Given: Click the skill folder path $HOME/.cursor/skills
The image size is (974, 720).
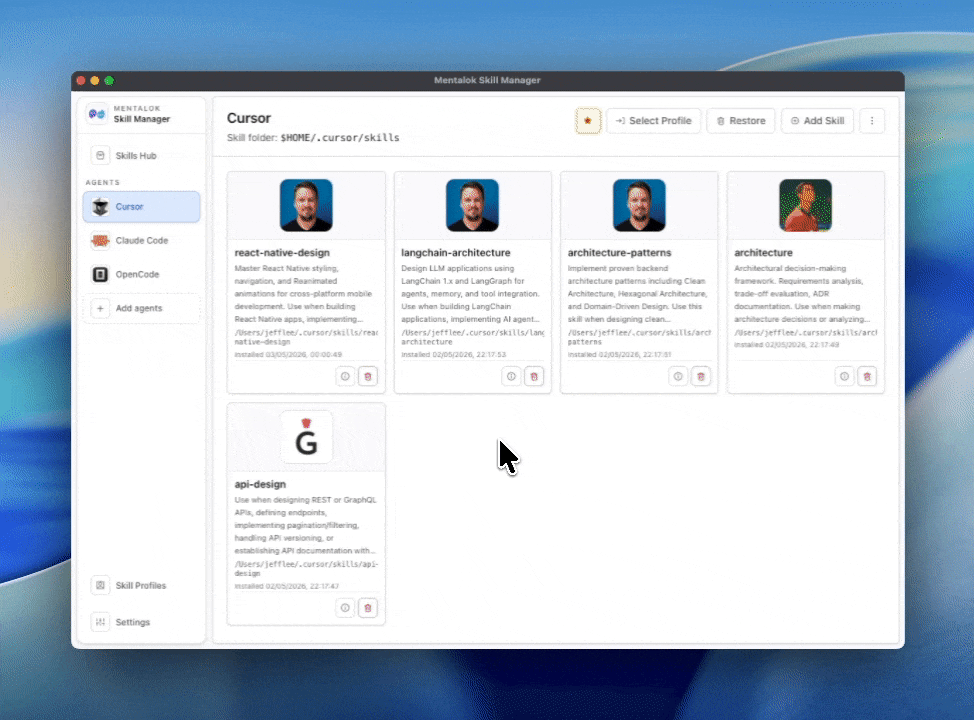Looking at the screenshot, I should pyautogui.click(x=340, y=138).
